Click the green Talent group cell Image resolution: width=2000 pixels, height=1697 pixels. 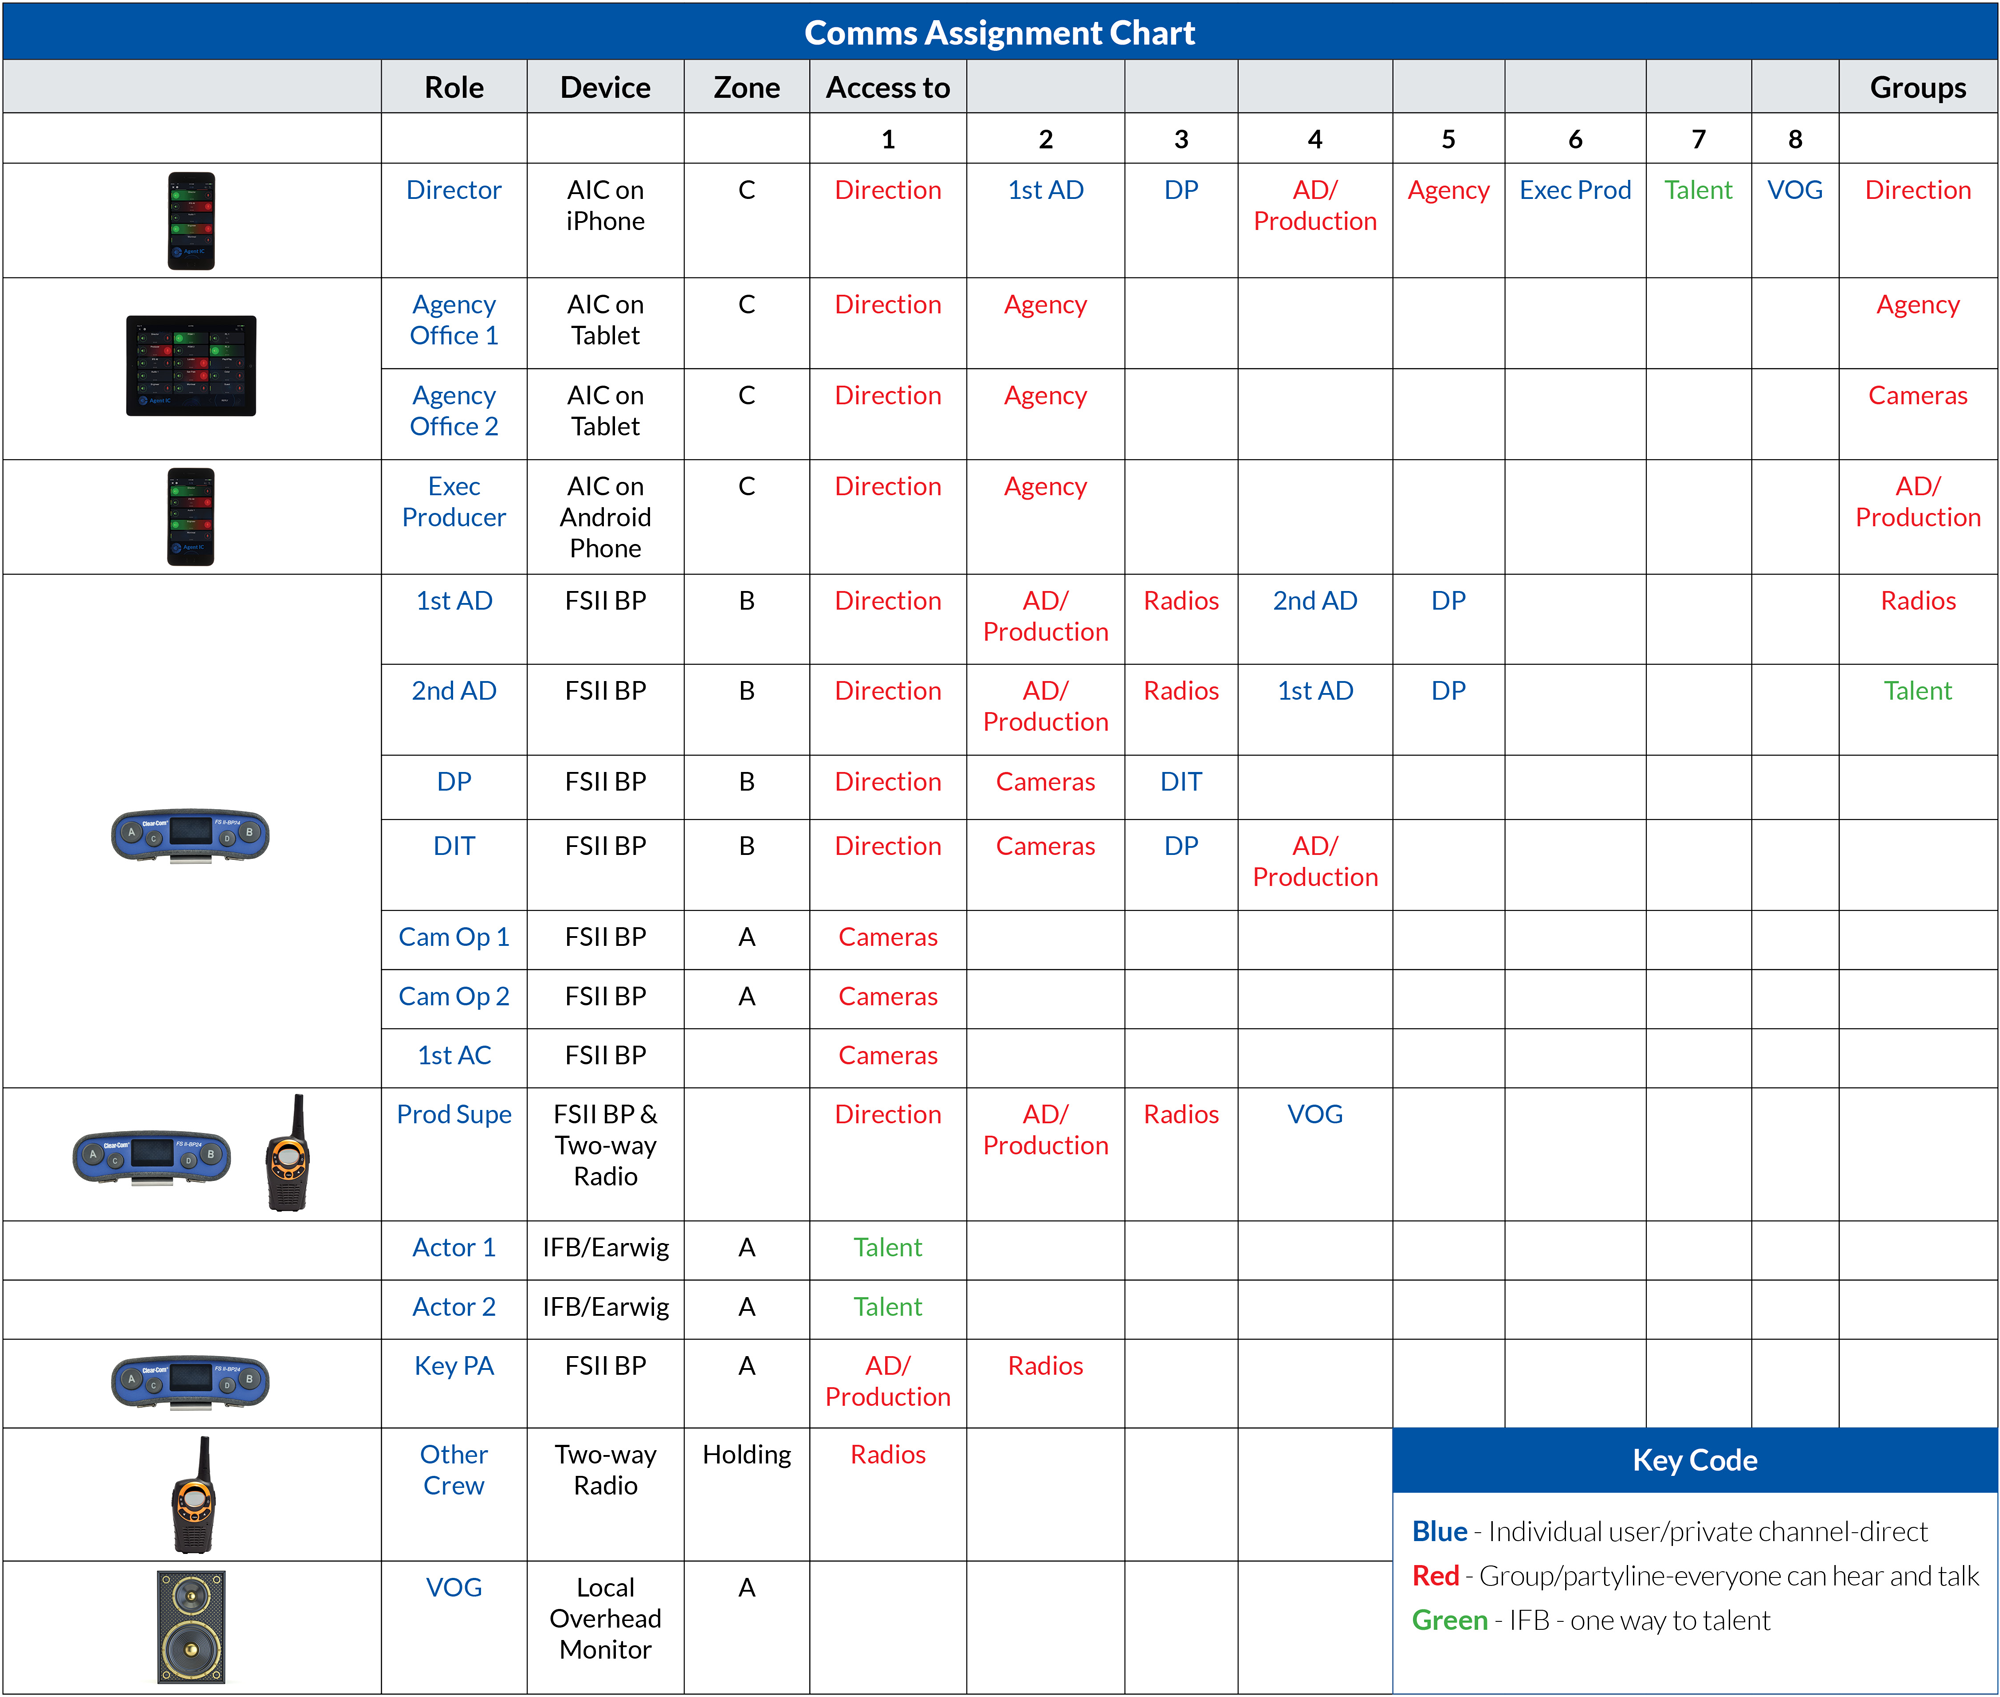pyautogui.click(x=1917, y=691)
